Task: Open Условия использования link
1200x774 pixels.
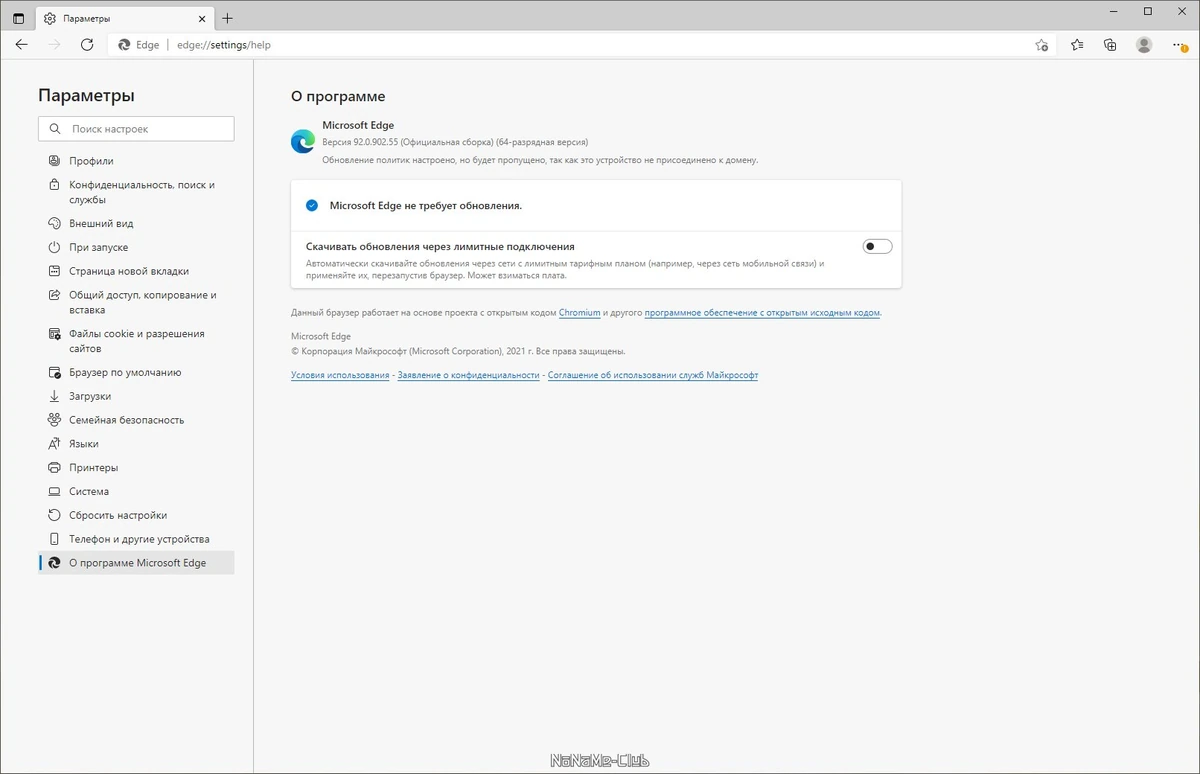Action: tap(340, 375)
